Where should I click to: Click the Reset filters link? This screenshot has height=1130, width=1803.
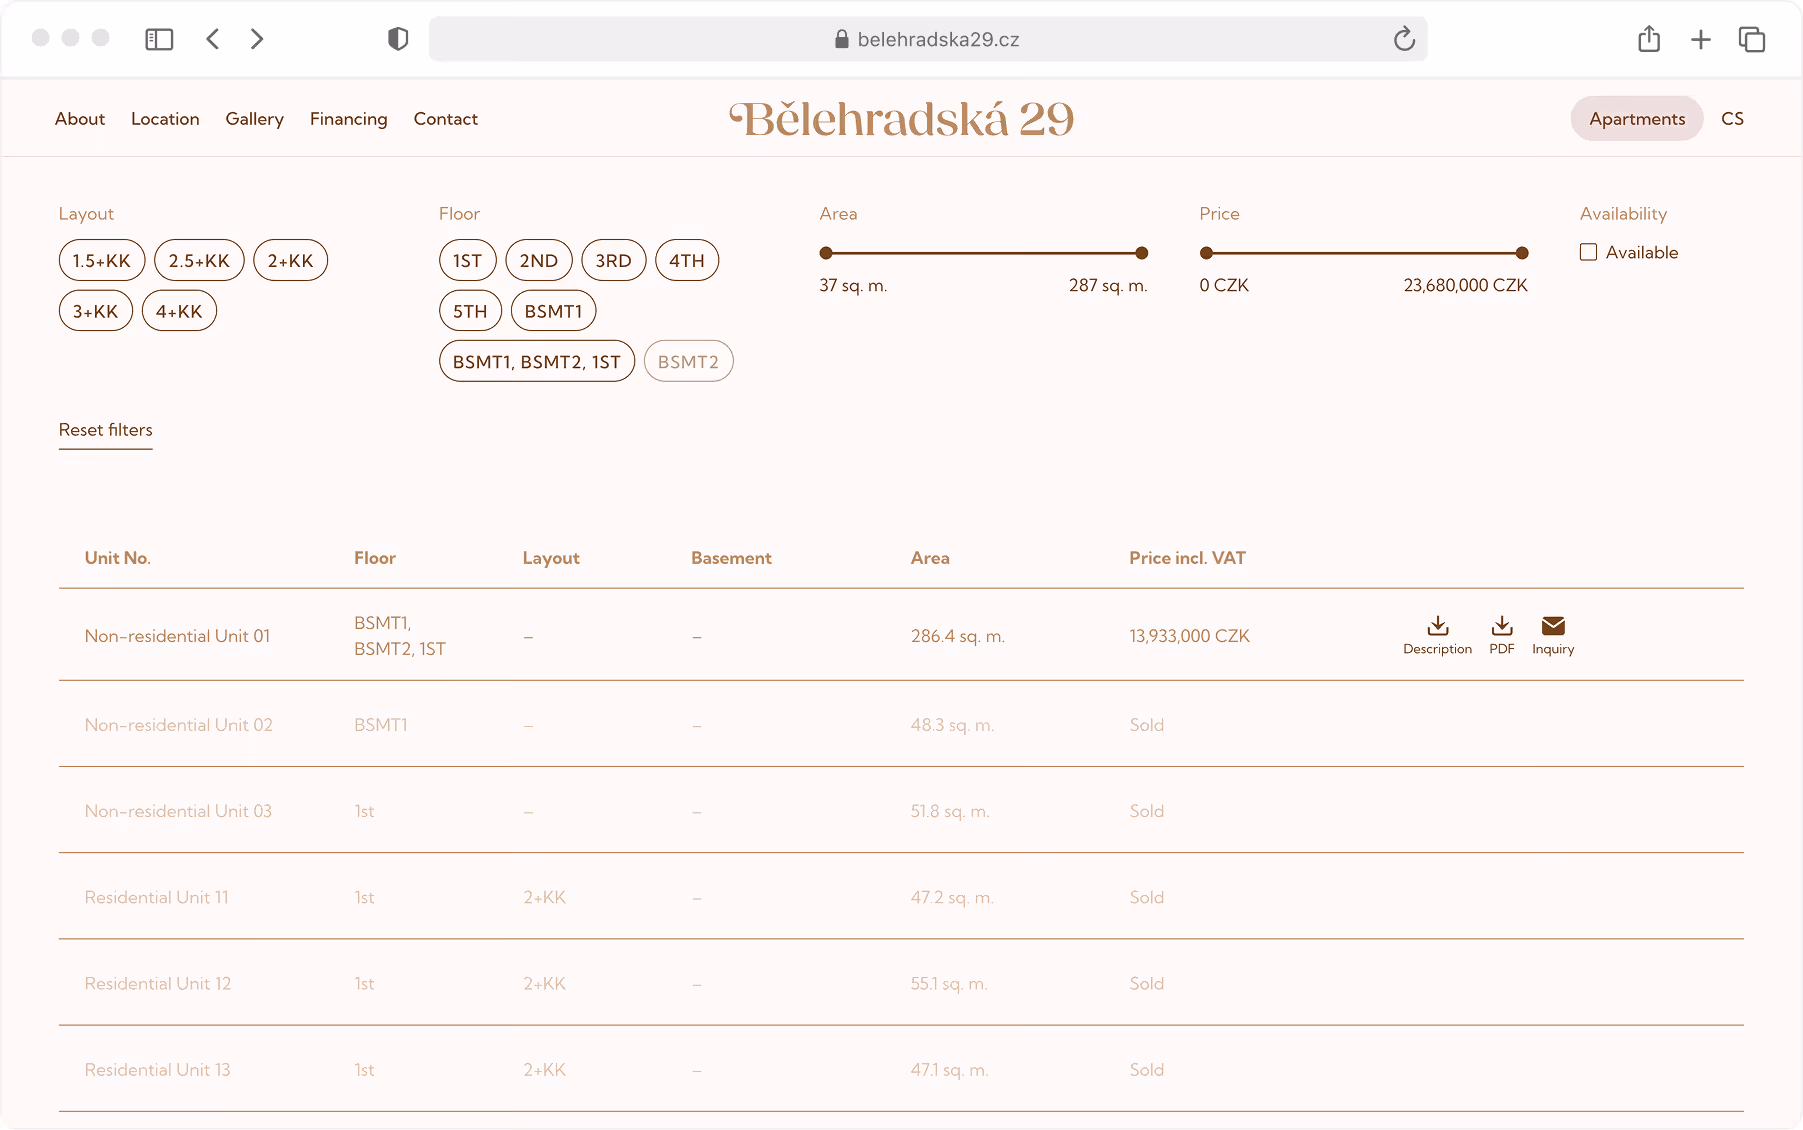[105, 430]
